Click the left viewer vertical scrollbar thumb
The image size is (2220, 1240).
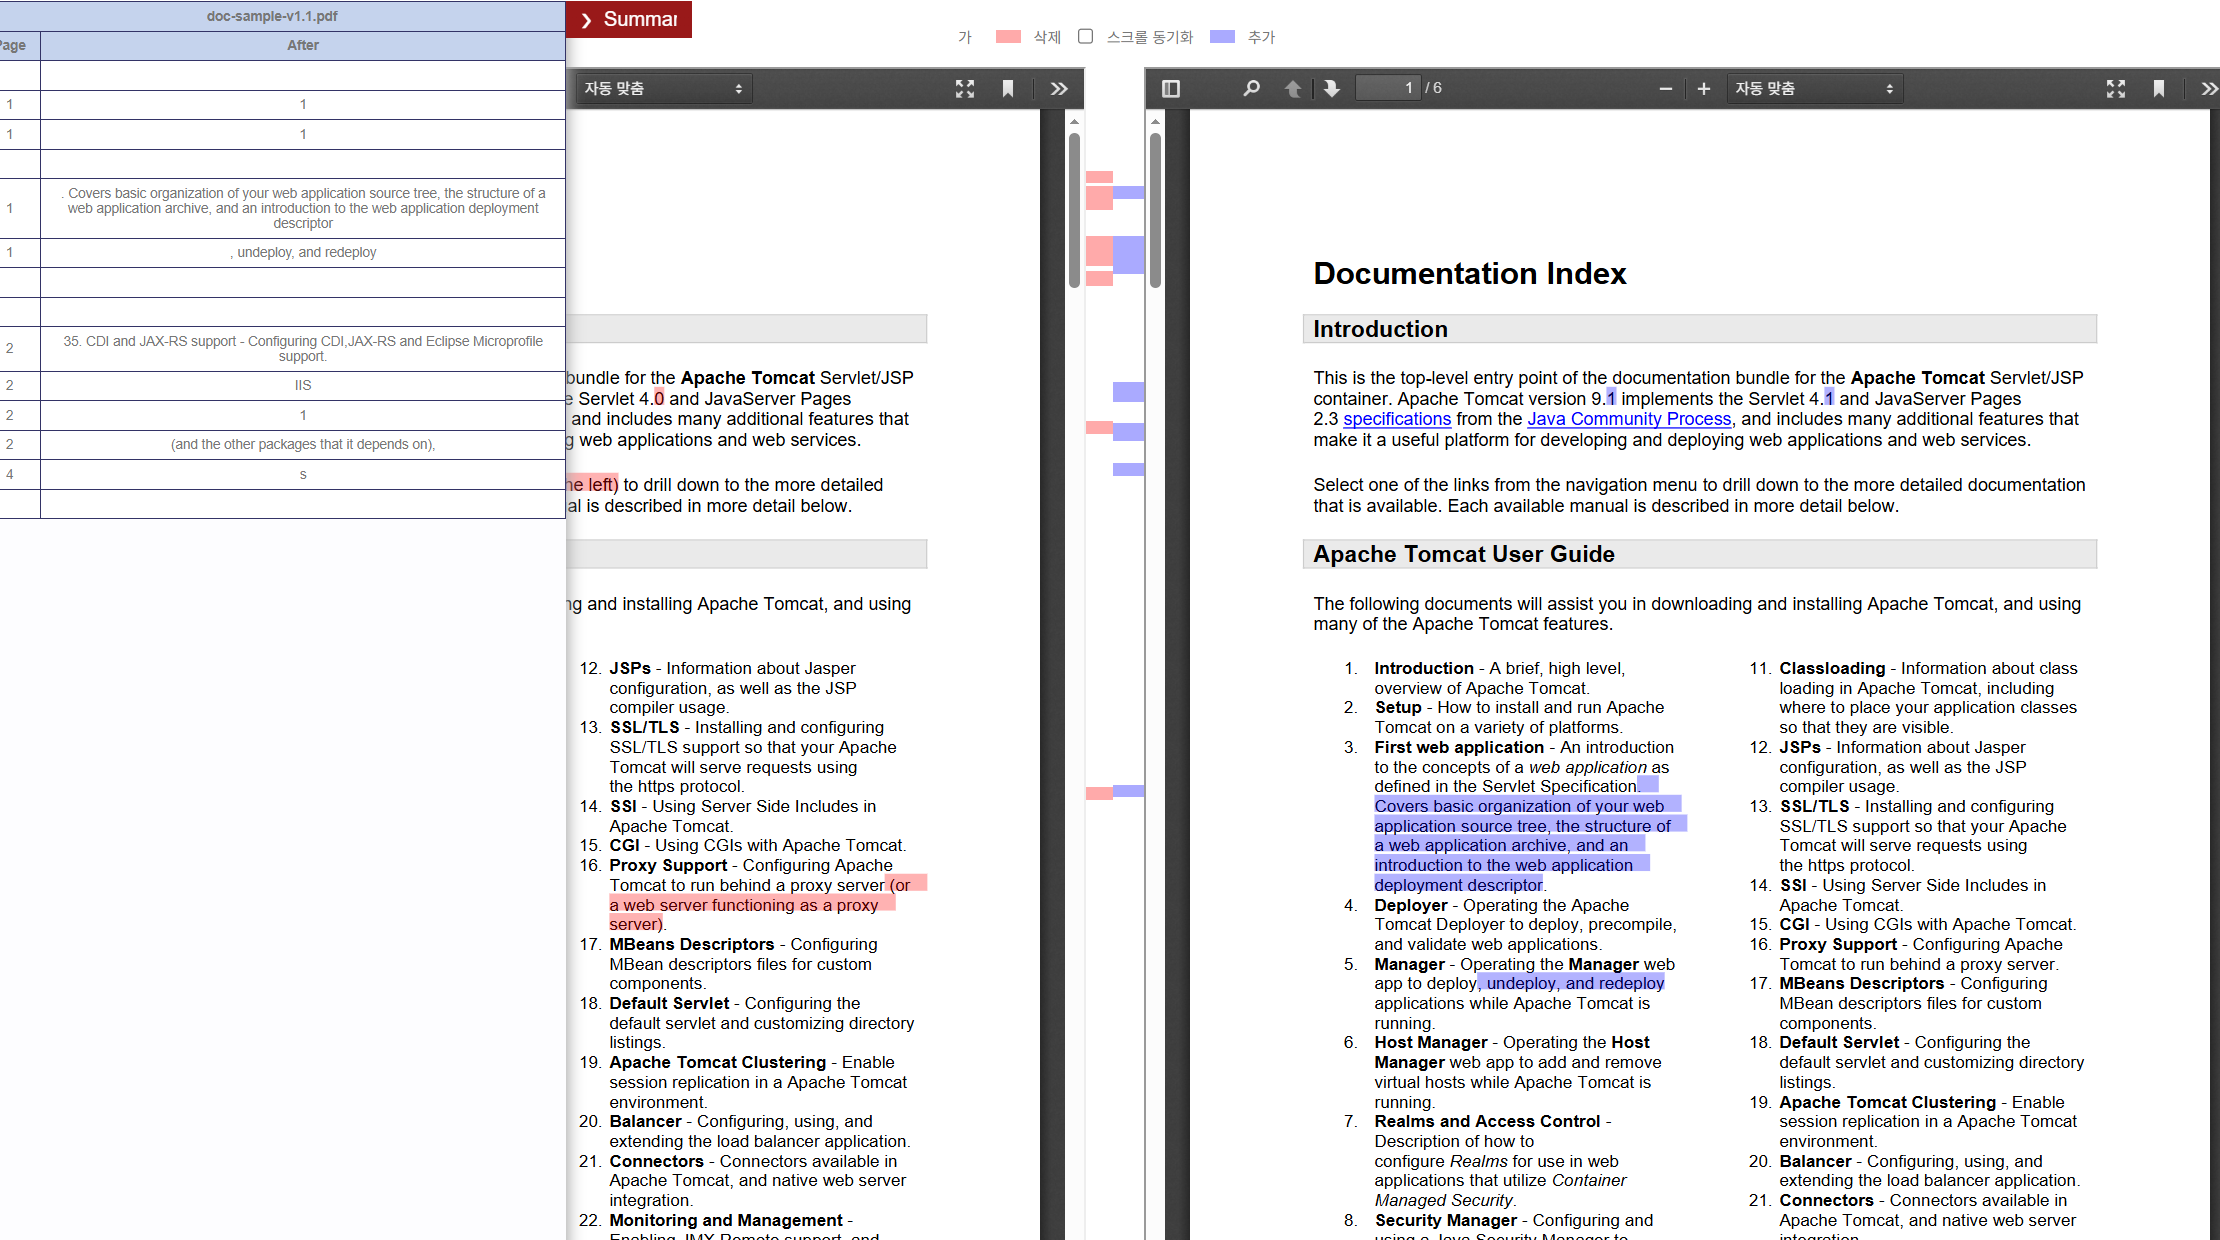(x=1074, y=210)
